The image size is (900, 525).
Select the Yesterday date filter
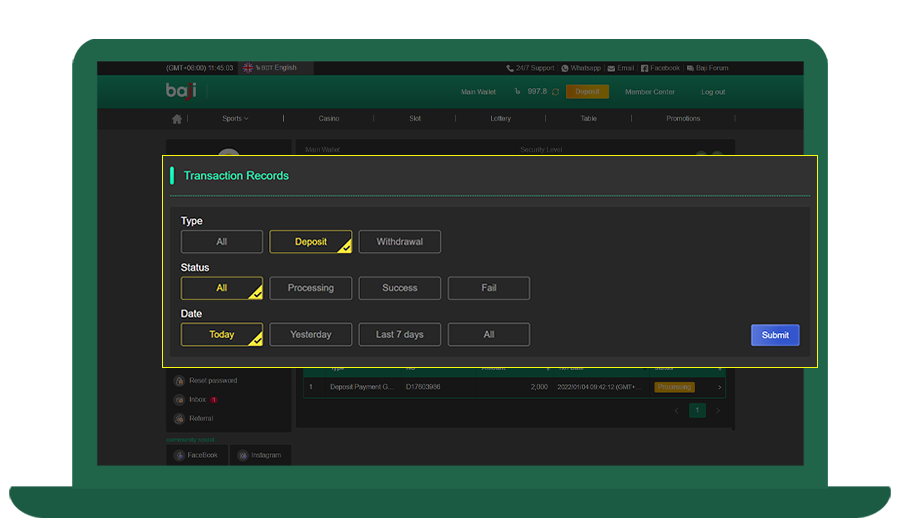pos(310,335)
